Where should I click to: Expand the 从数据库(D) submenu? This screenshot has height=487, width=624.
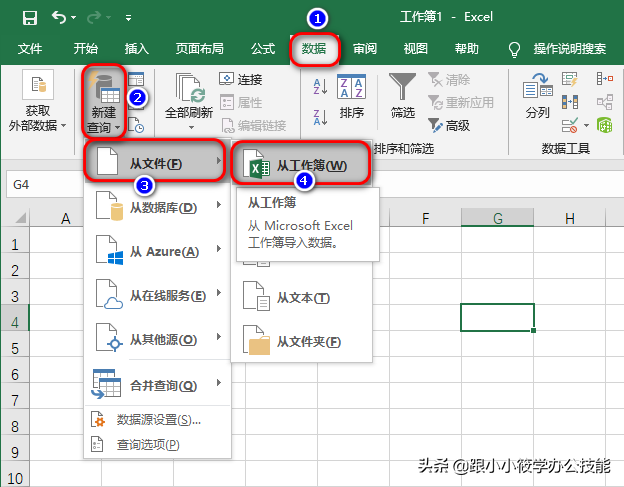coord(158,207)
